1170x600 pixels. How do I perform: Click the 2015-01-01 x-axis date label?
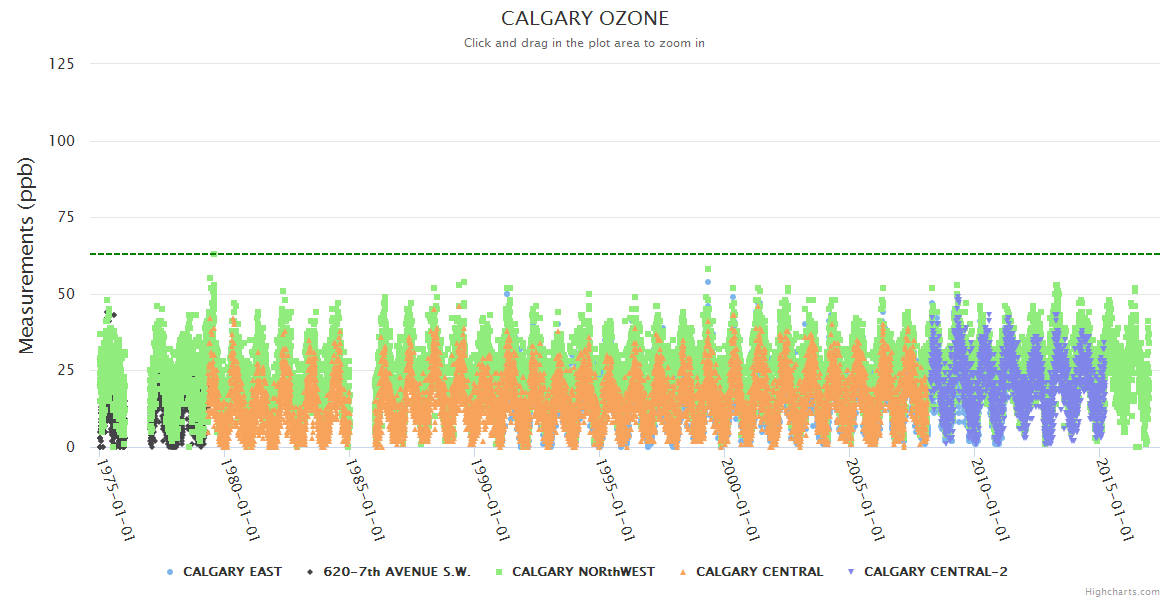click(1118, 500)
